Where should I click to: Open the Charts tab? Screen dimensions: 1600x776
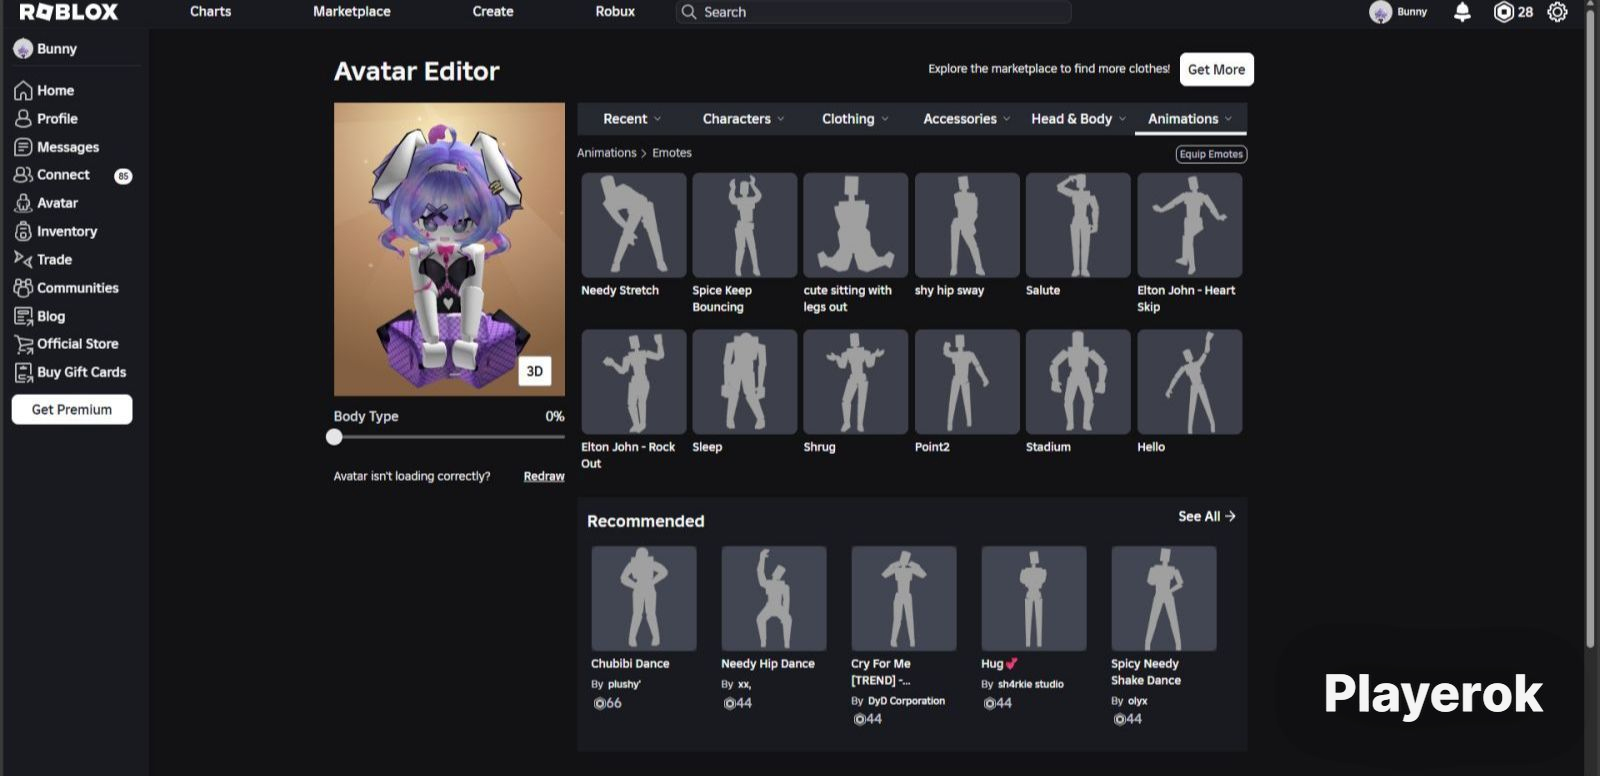tap(211, 12)
